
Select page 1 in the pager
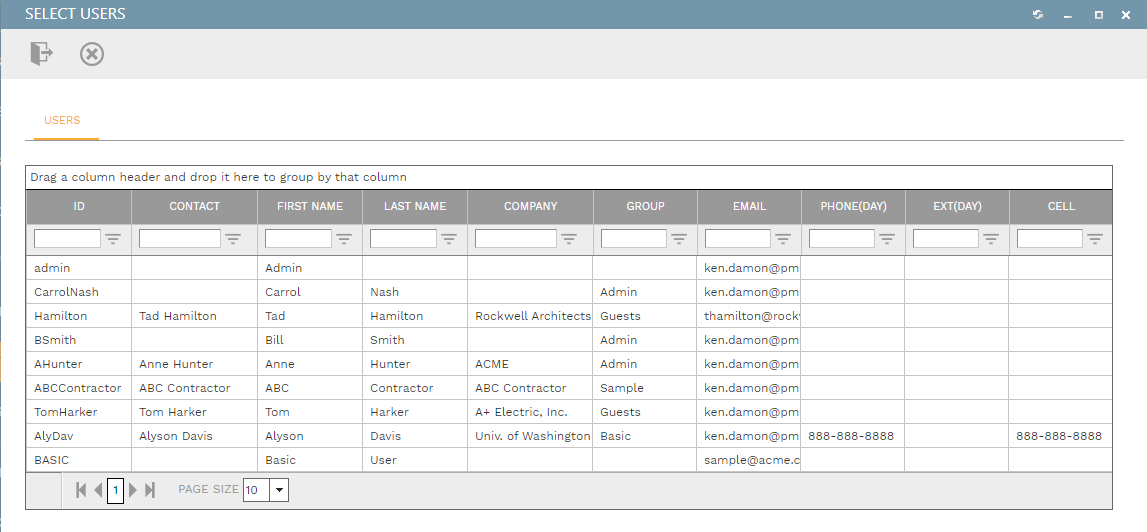[115, 490]
